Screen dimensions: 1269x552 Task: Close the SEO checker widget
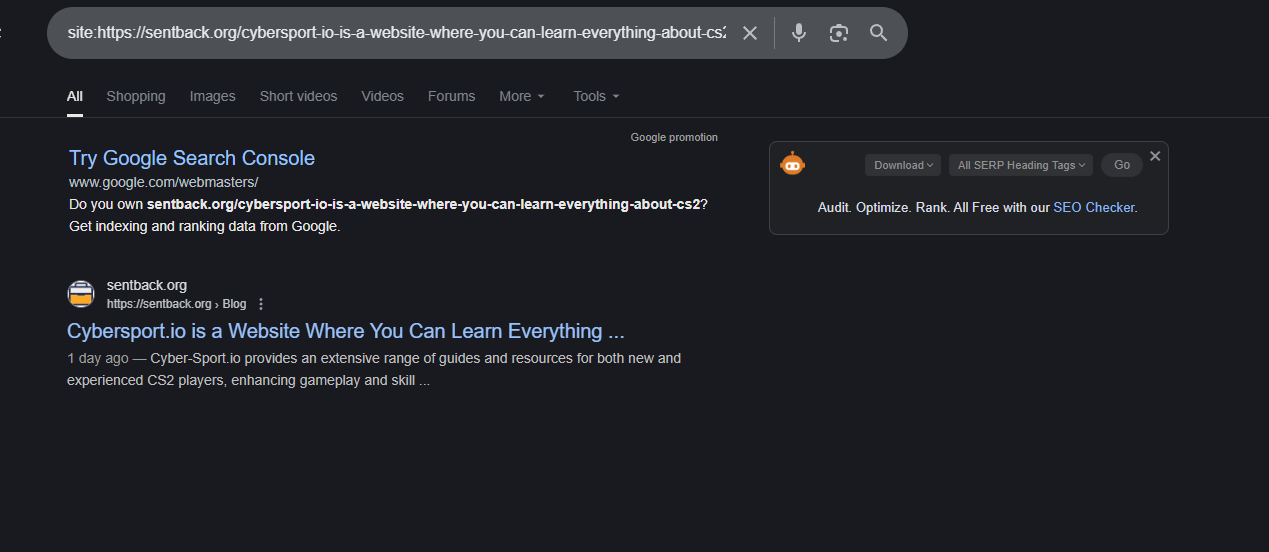[1155, 156]
